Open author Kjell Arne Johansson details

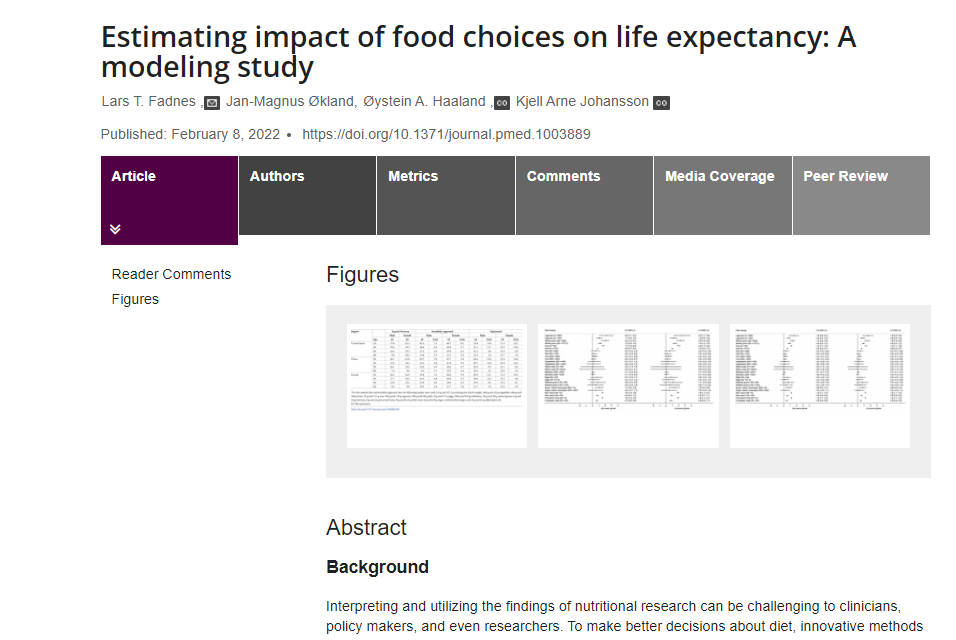click(x=582, y=101)
